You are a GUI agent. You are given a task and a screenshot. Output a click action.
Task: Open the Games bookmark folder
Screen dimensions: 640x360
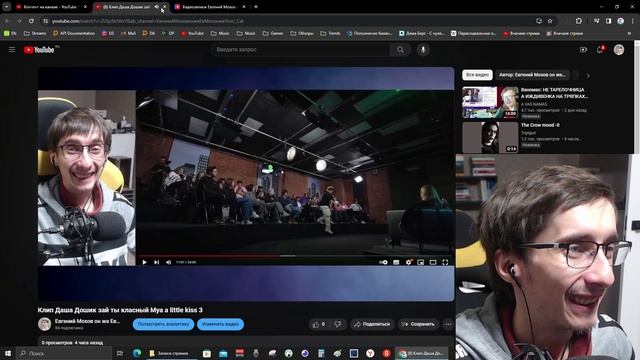click(273, 33)
